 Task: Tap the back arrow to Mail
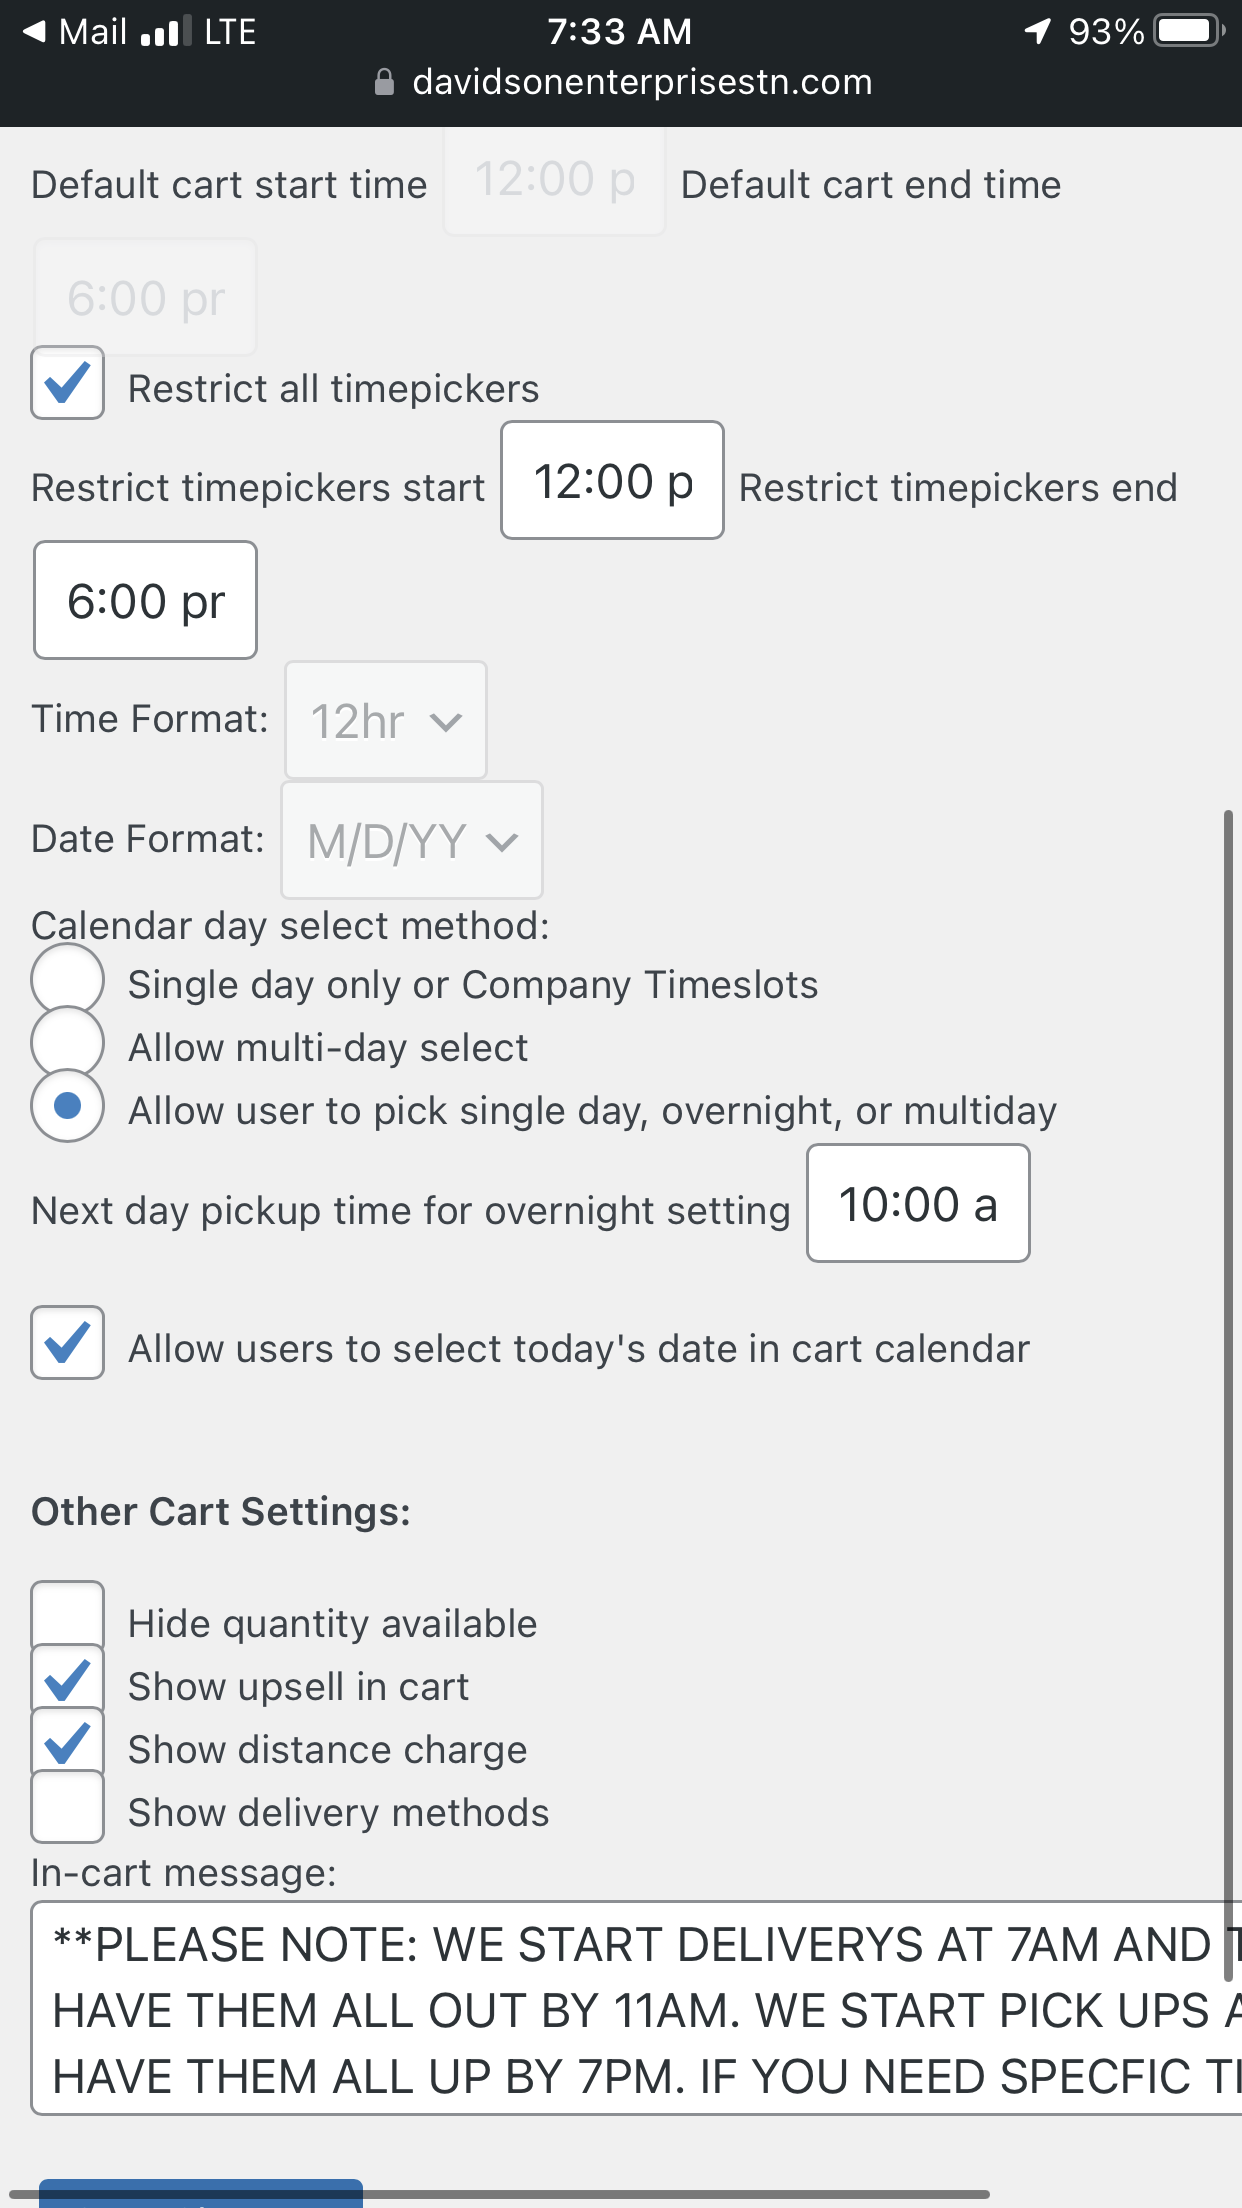[35, 32]
